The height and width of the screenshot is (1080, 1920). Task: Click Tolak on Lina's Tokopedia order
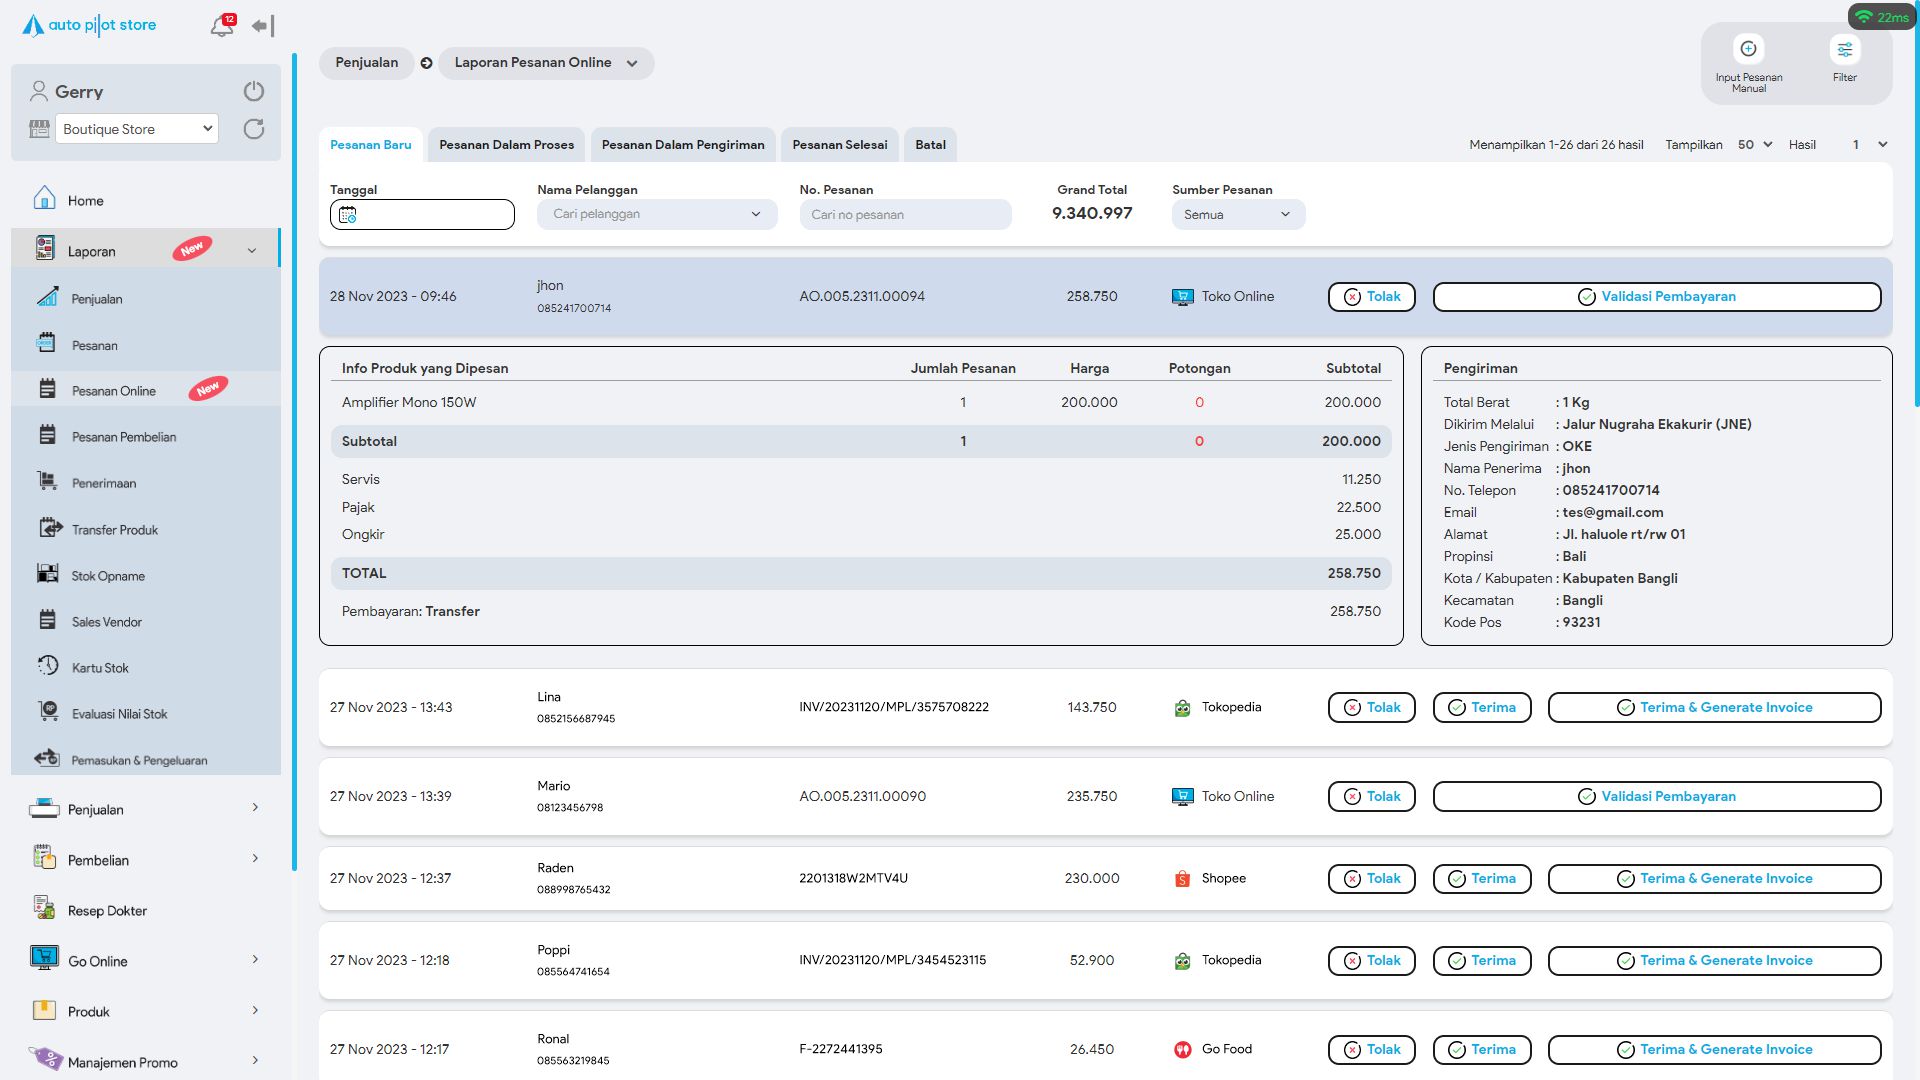point(1371,707)
